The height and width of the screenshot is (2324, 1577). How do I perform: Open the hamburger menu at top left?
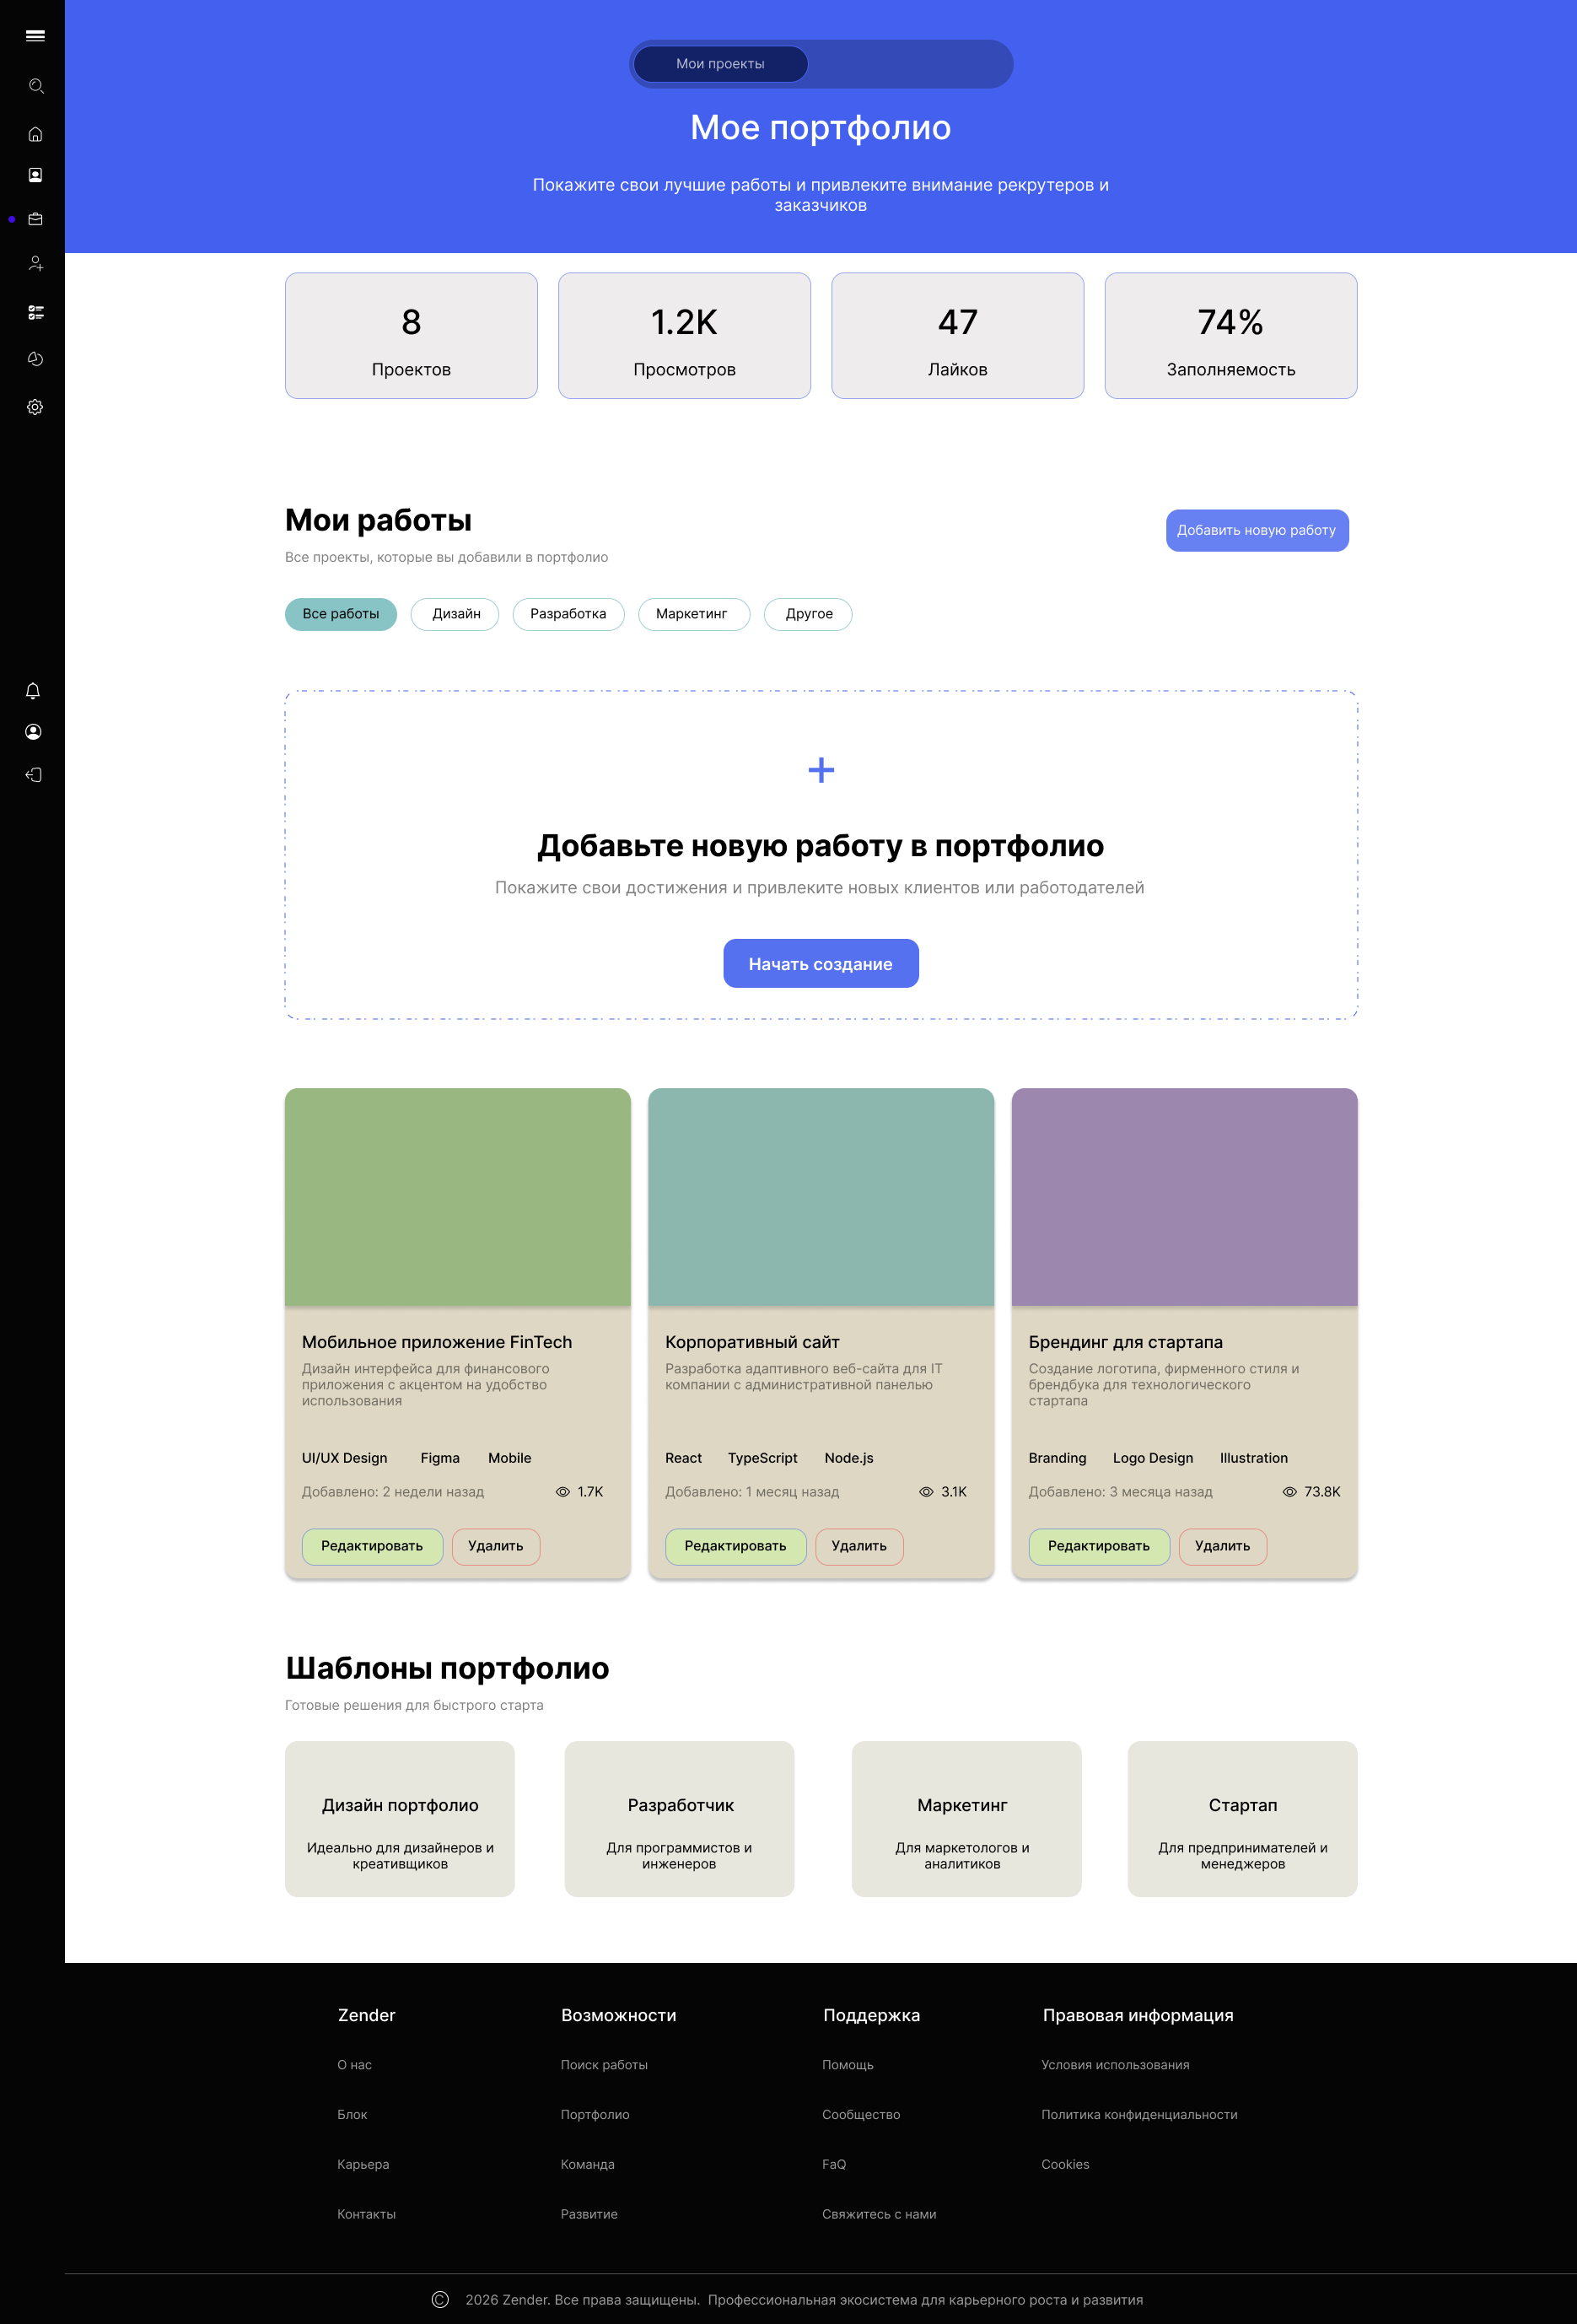(x=36, y=35)
